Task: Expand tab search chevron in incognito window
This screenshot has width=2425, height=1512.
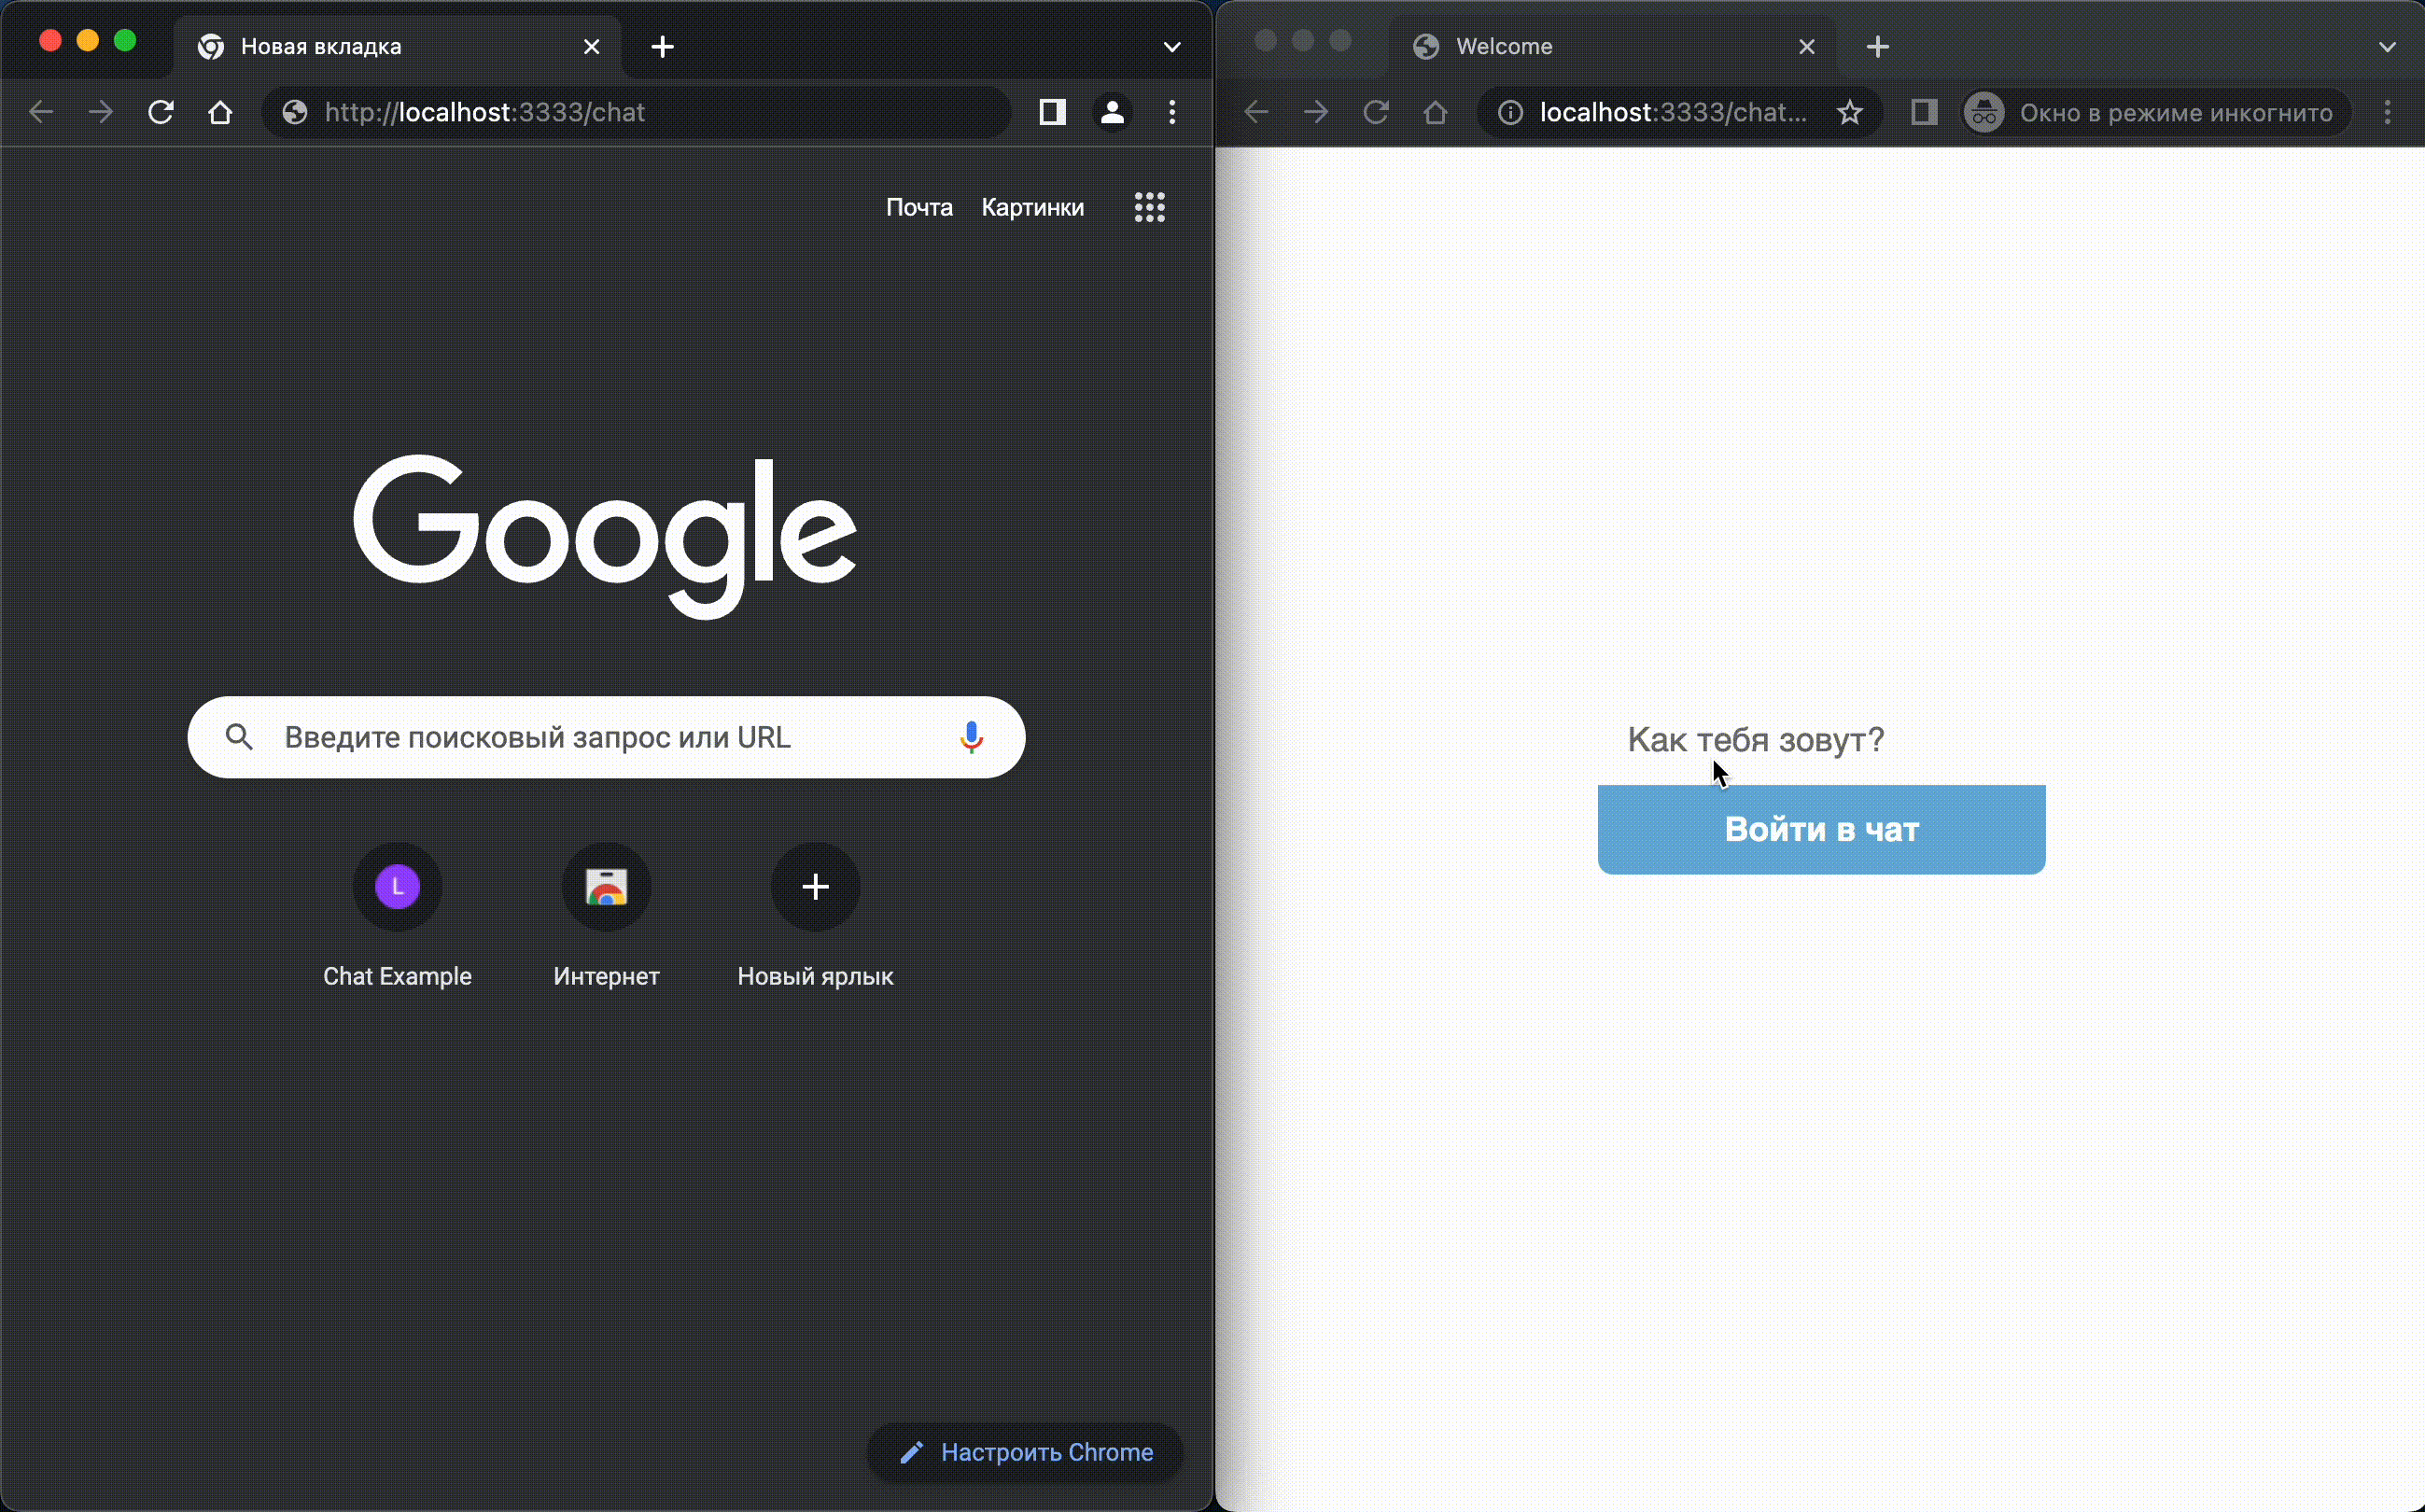Action: point(2387,47)
